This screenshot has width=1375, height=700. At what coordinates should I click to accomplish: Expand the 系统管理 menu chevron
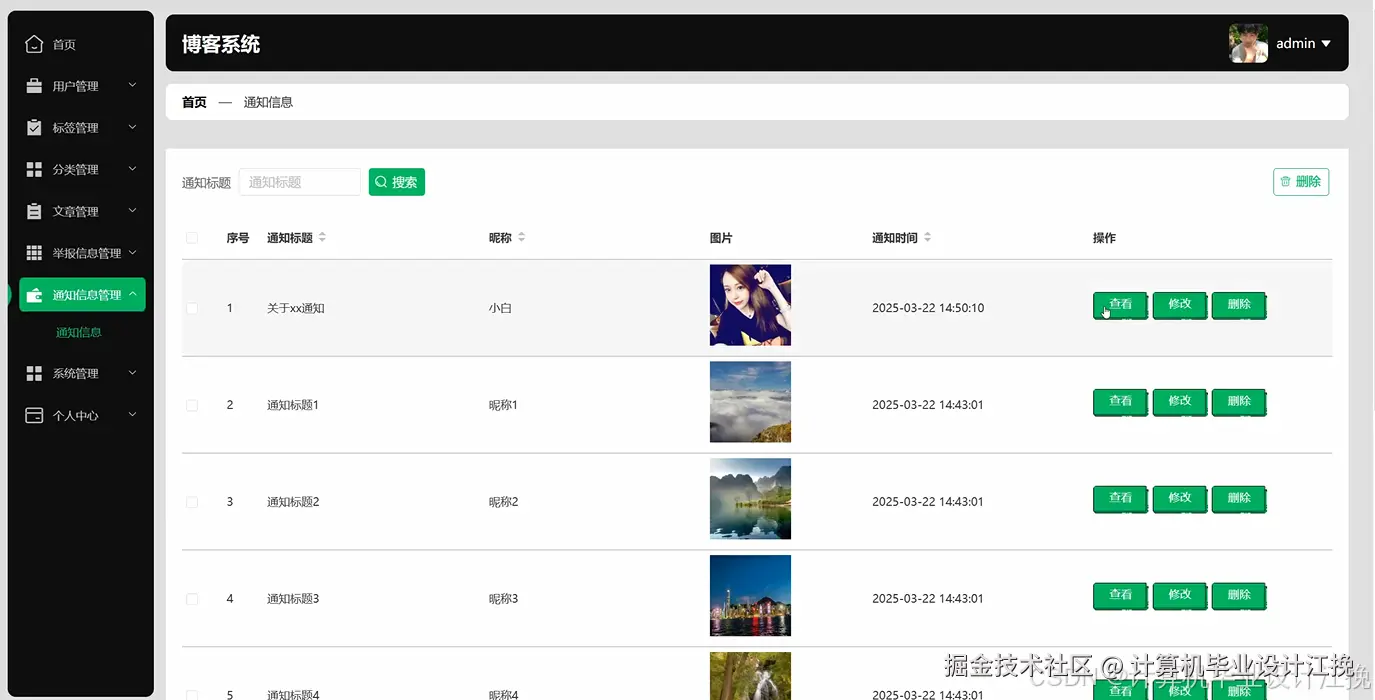tap(133, 373)
